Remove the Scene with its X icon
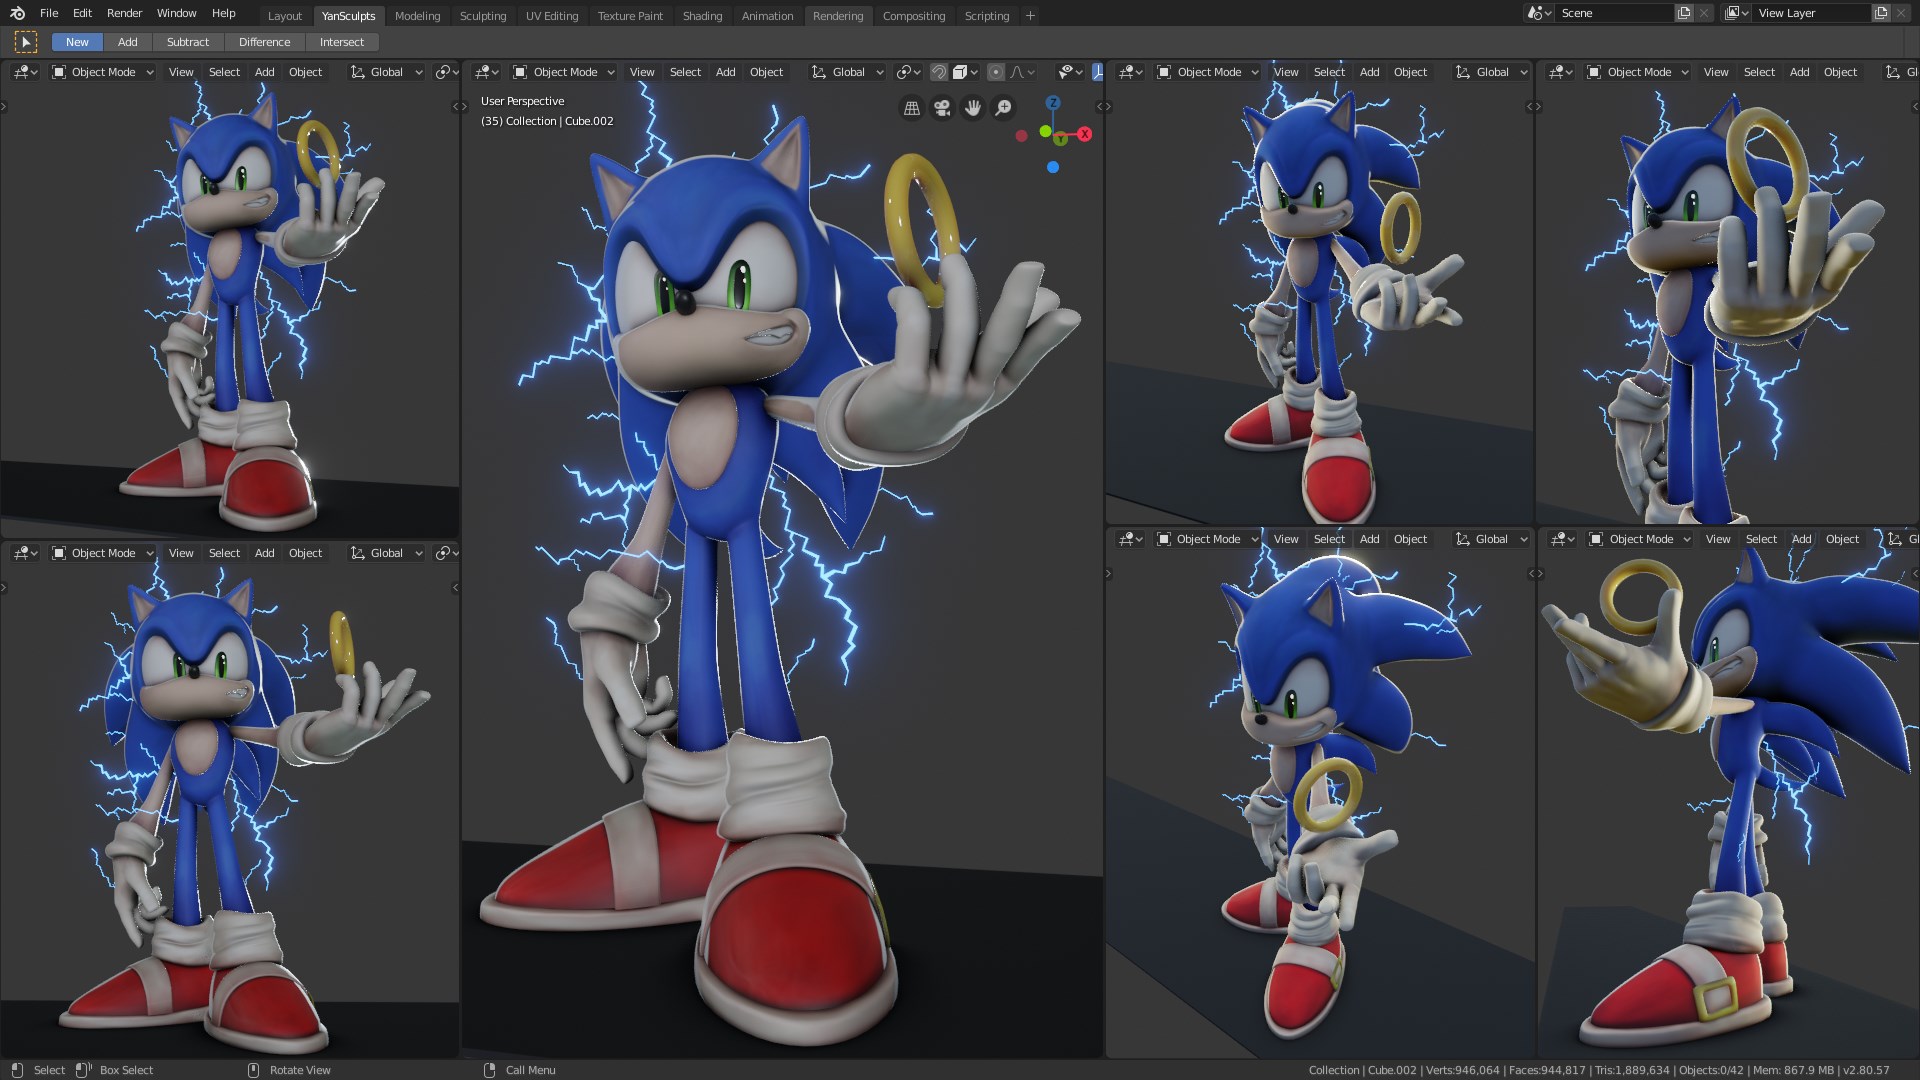The image size is (1920, 1080). point(1704,13)
